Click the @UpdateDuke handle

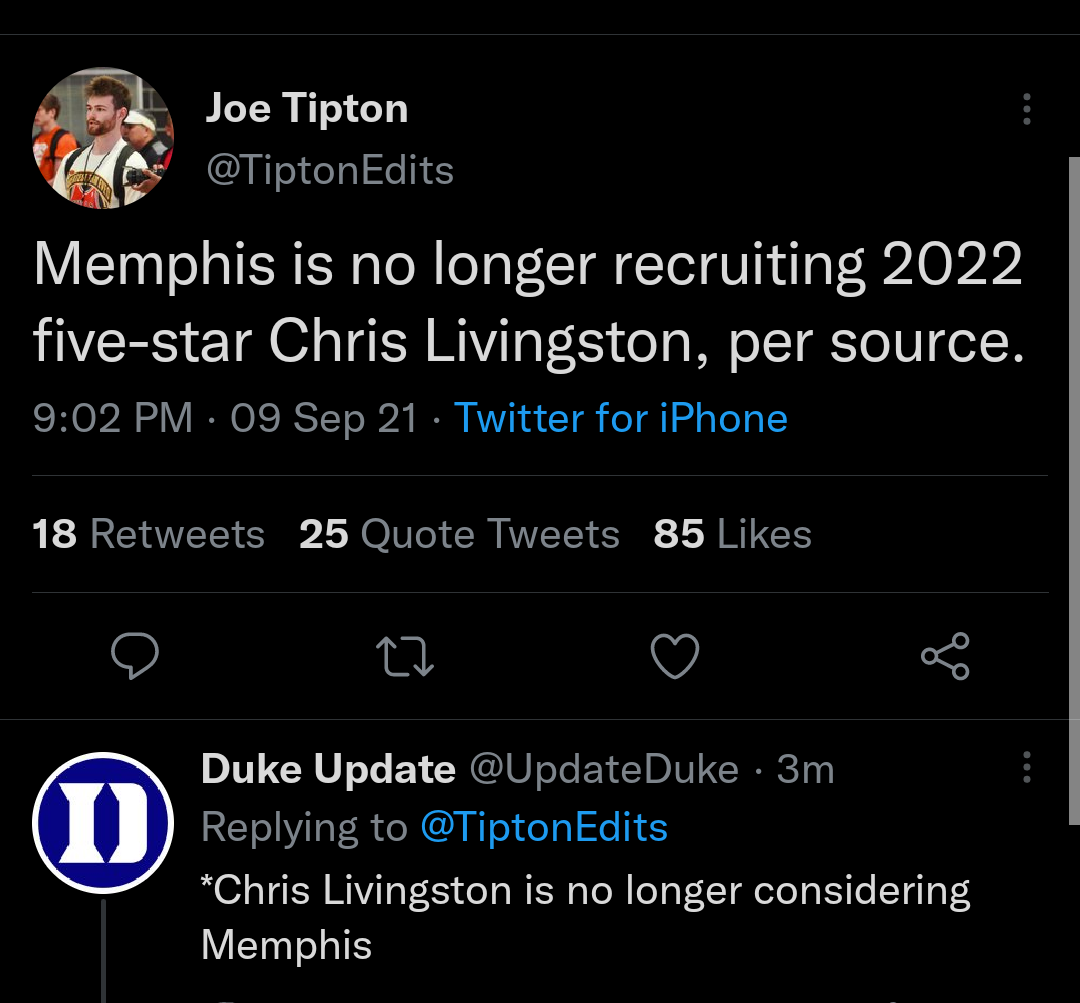(x=603, y=769)
